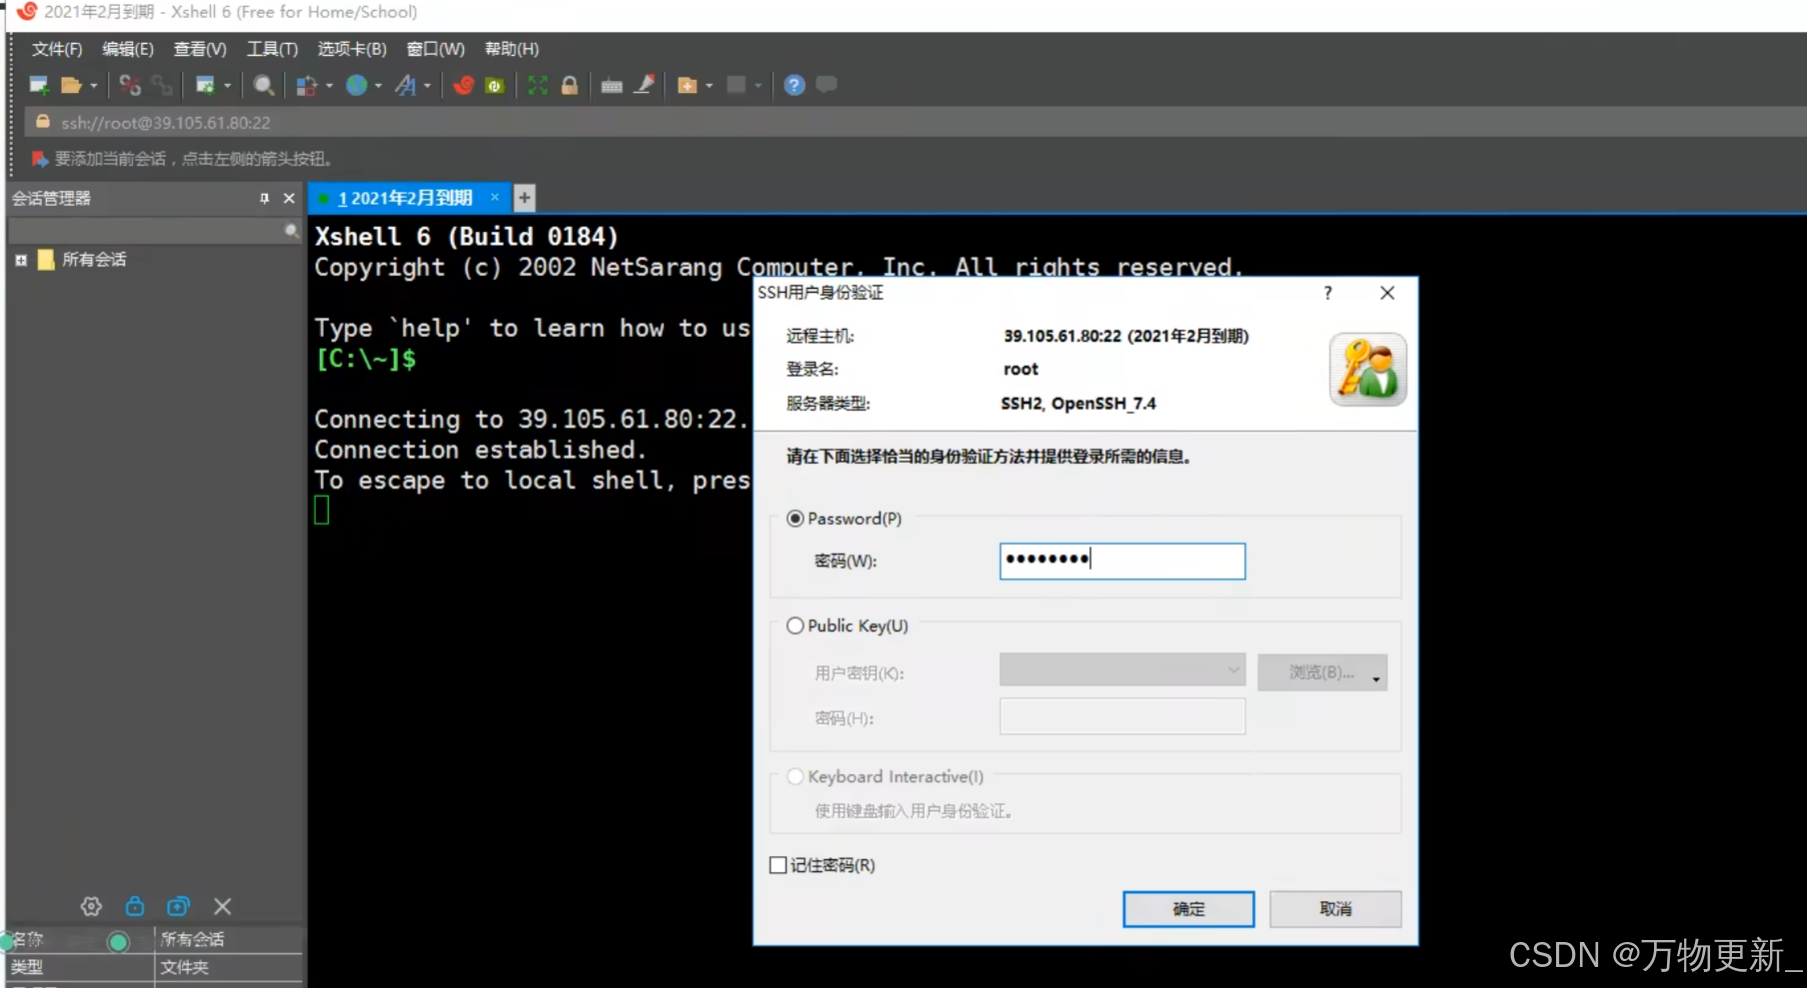Select the Public Key(U) radio button

click(795, 625)
